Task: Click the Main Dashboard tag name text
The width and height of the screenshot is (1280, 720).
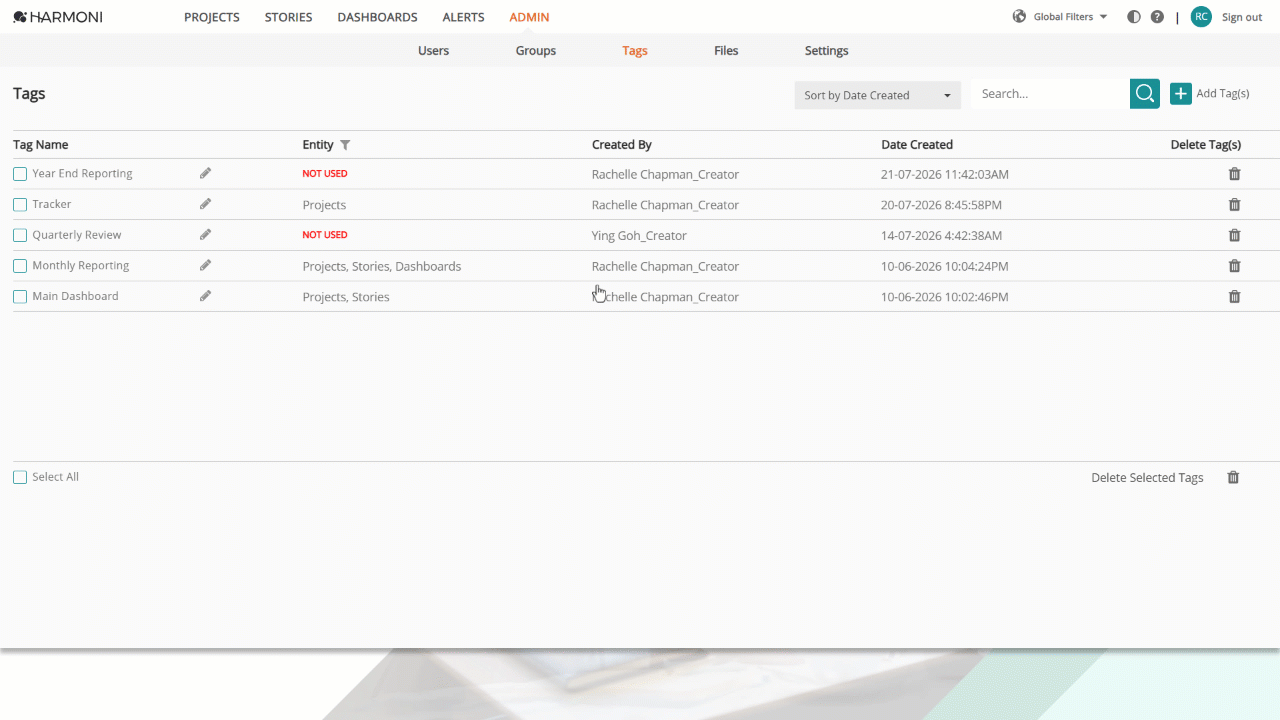Action: 75,296
